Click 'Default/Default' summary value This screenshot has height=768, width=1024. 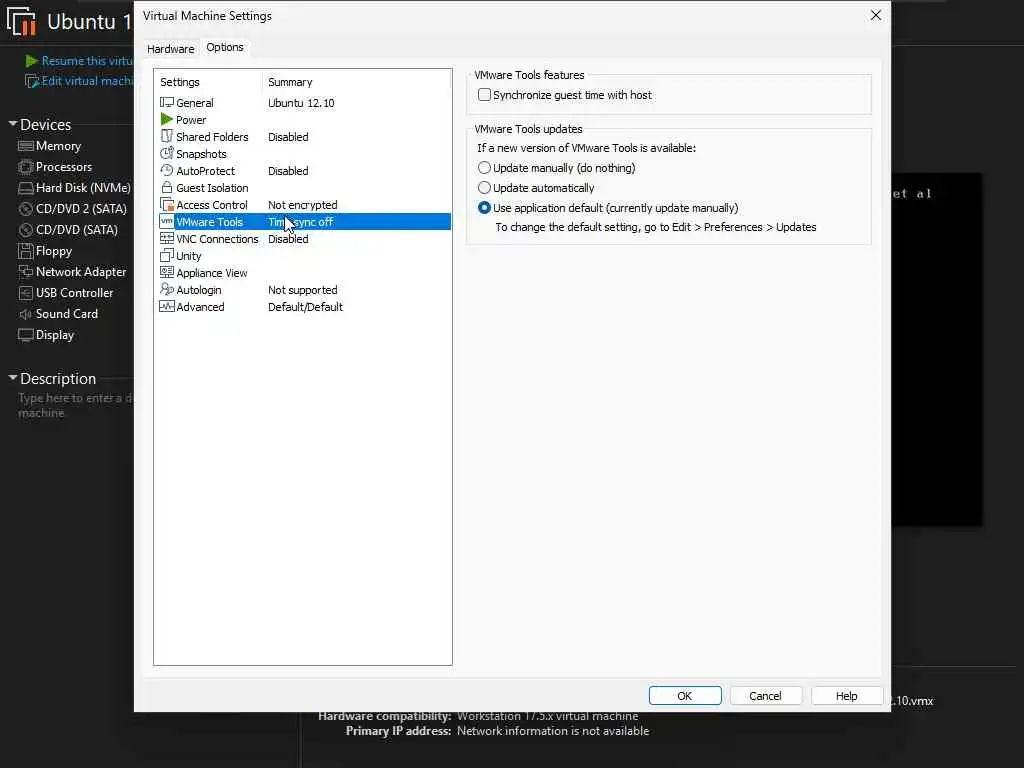(x=305, y=307)
